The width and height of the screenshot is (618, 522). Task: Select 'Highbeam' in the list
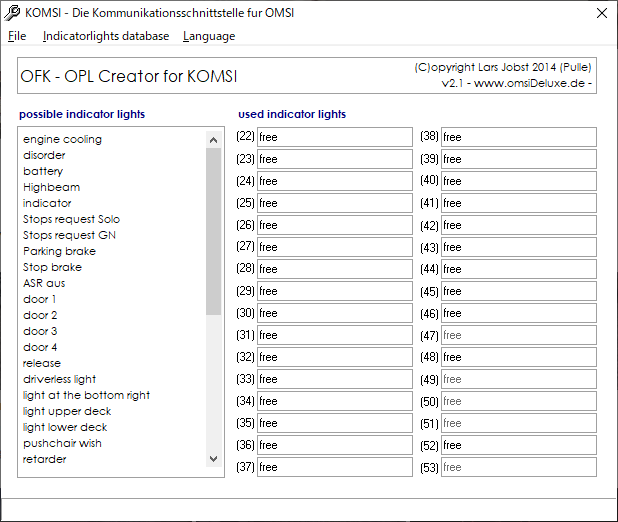point(51,187)
